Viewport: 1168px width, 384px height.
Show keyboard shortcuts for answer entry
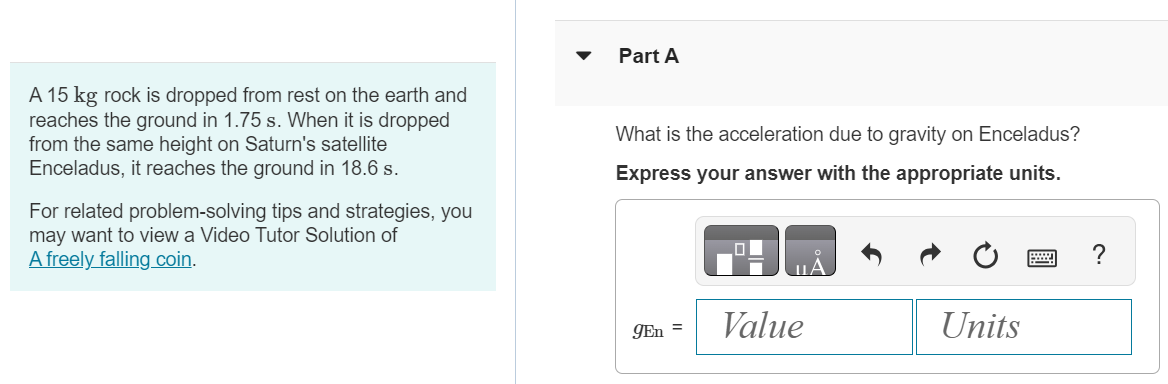coord(1041,257)
